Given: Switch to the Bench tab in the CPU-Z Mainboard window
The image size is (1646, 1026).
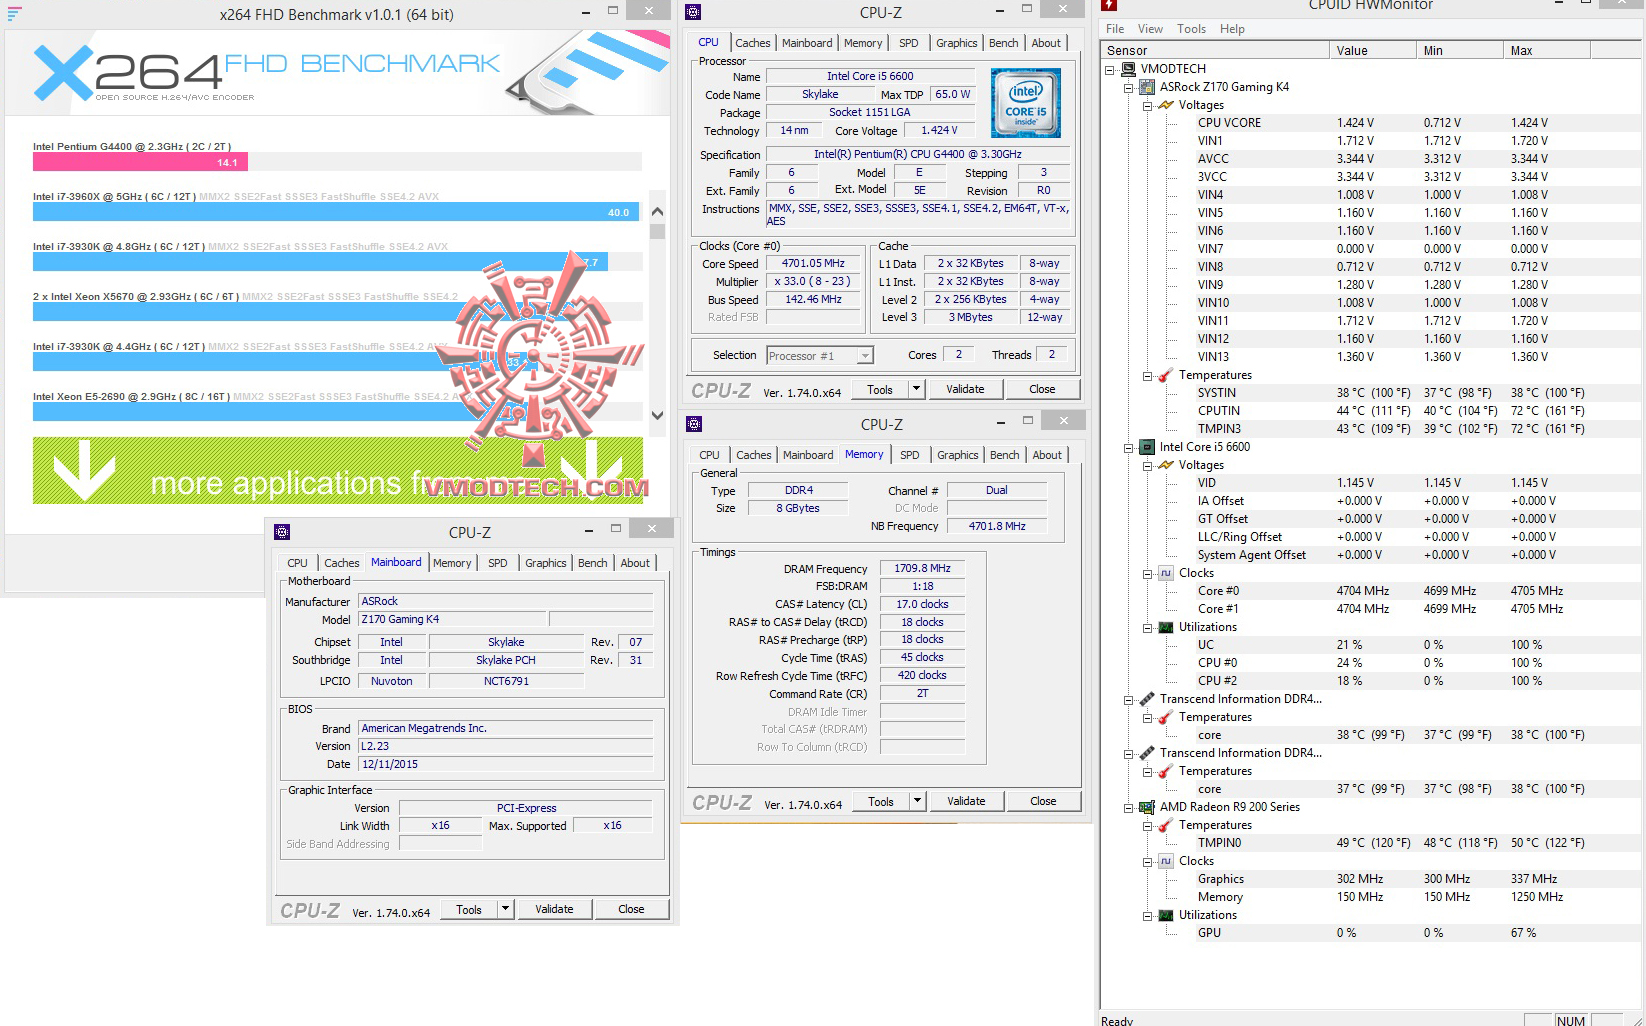Looking at the screenshot, I should pyautogui.click(x=592, y=563).
